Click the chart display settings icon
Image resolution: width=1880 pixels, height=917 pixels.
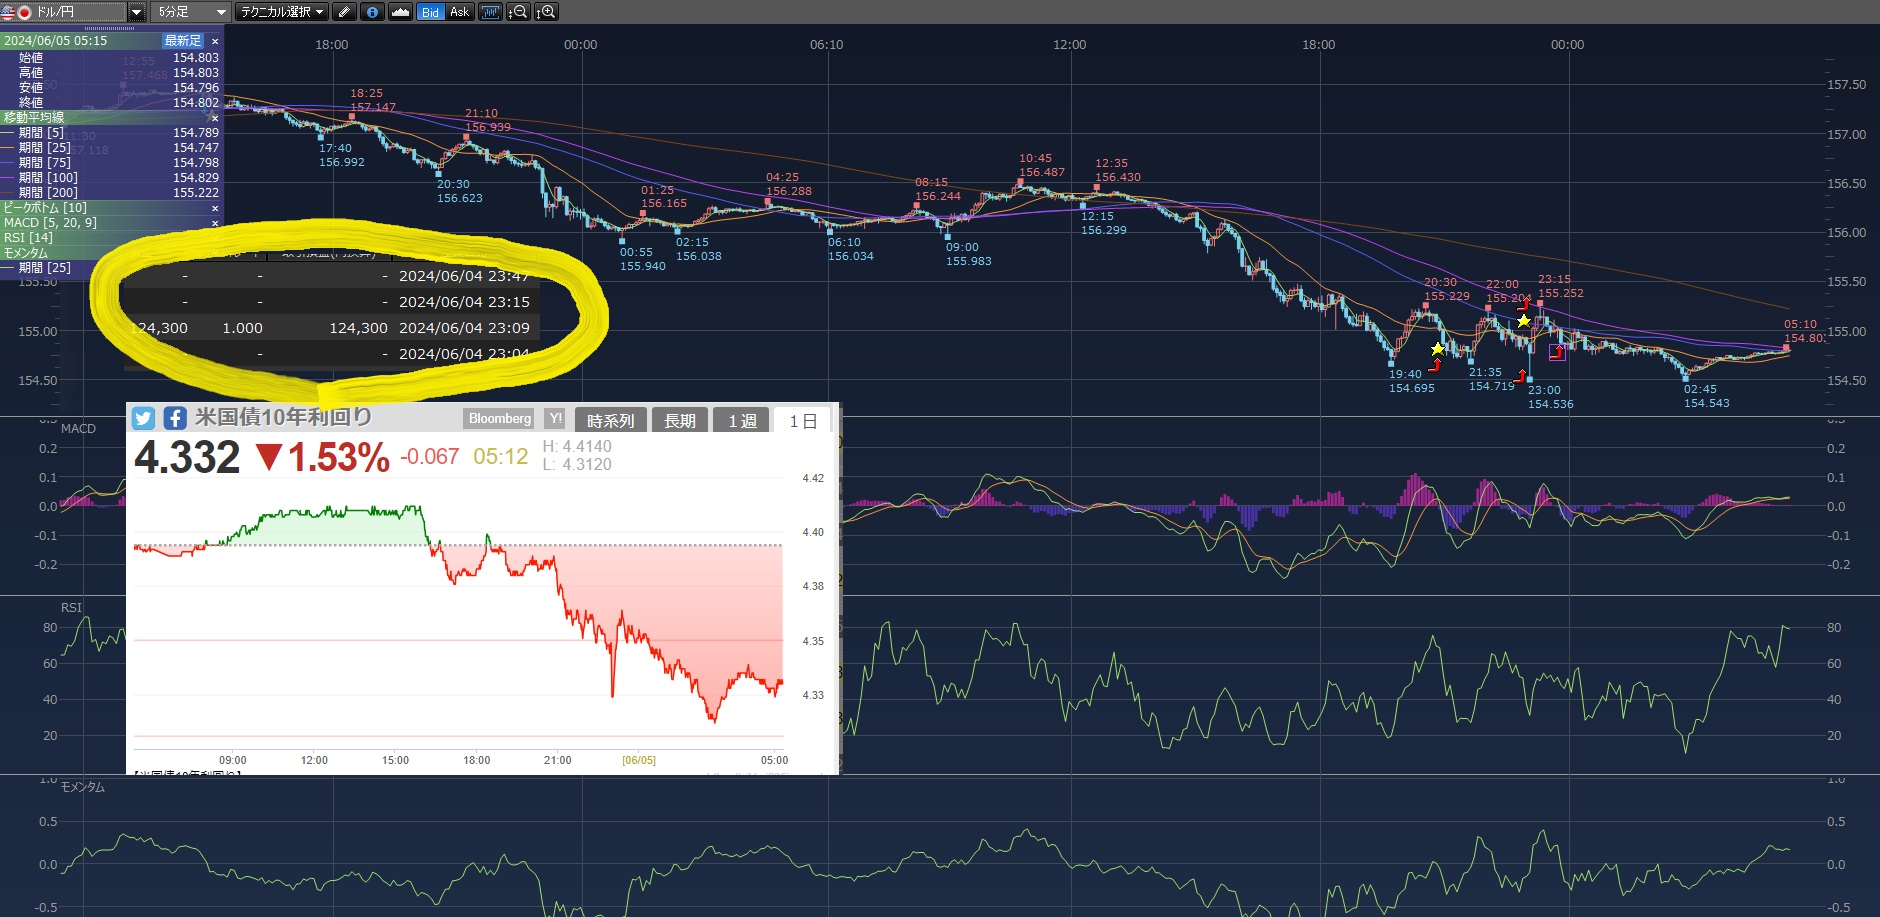point(490,12)
